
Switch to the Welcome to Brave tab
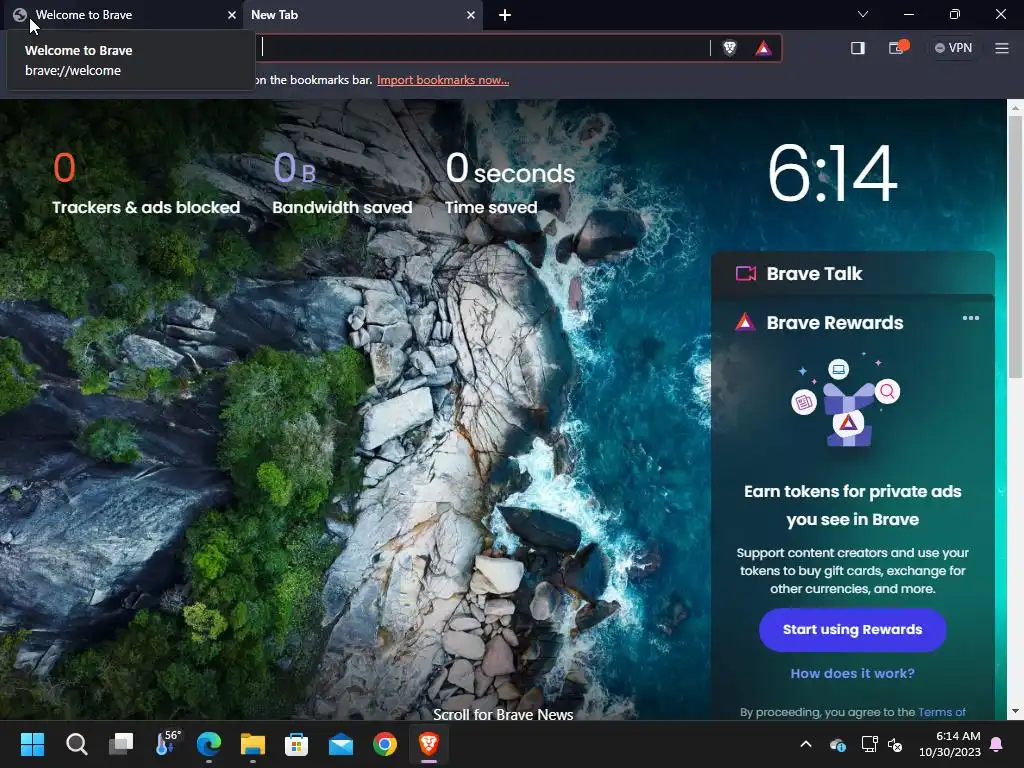(124, 14)
